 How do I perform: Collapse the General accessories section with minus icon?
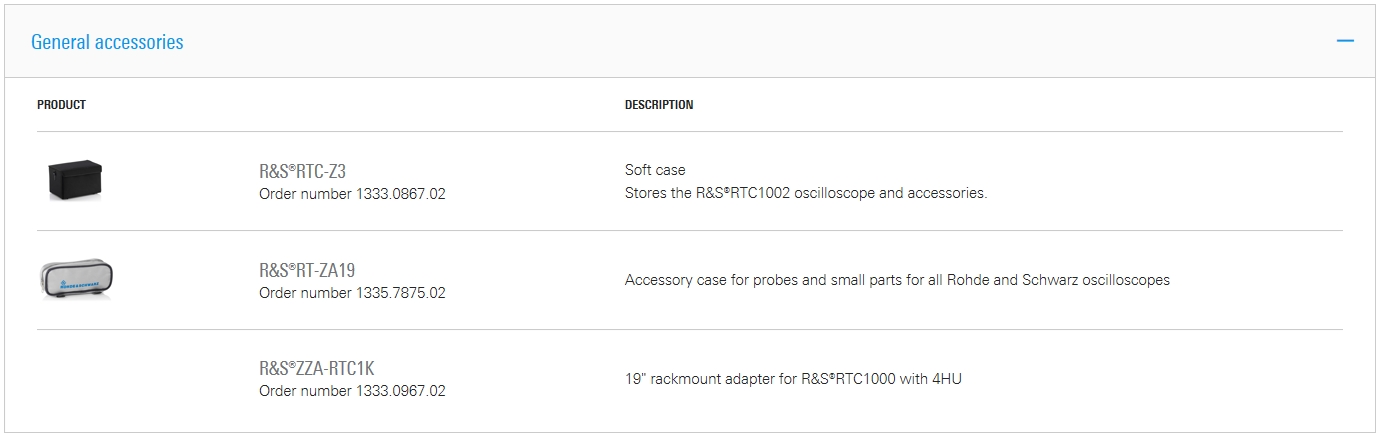tap(1345, 41)
